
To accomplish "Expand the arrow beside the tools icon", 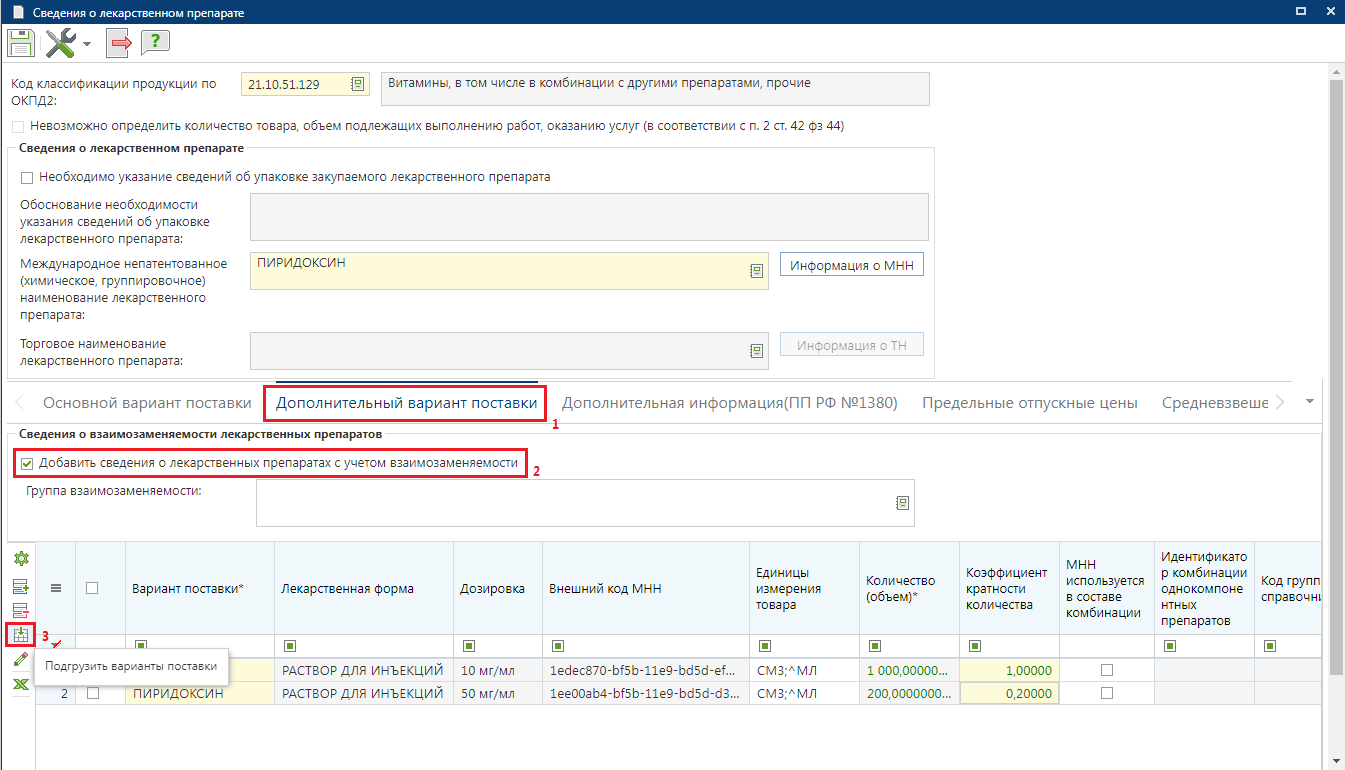I will [87, 44].
